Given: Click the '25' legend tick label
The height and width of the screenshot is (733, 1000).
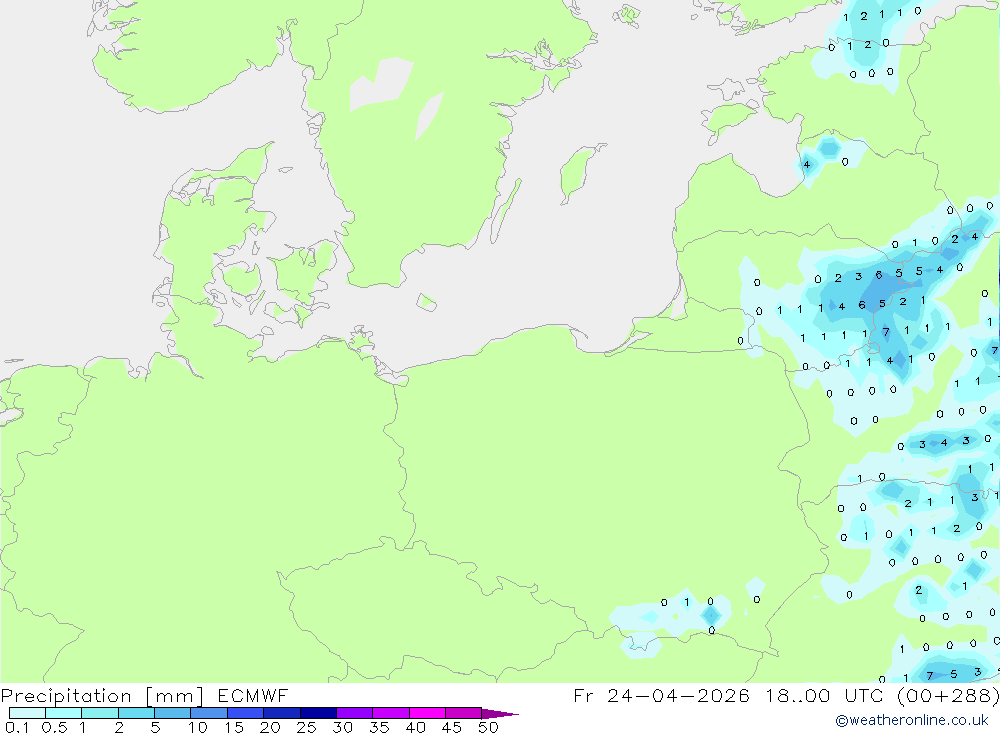Looking at the screenshot, I should coord(306,727).
